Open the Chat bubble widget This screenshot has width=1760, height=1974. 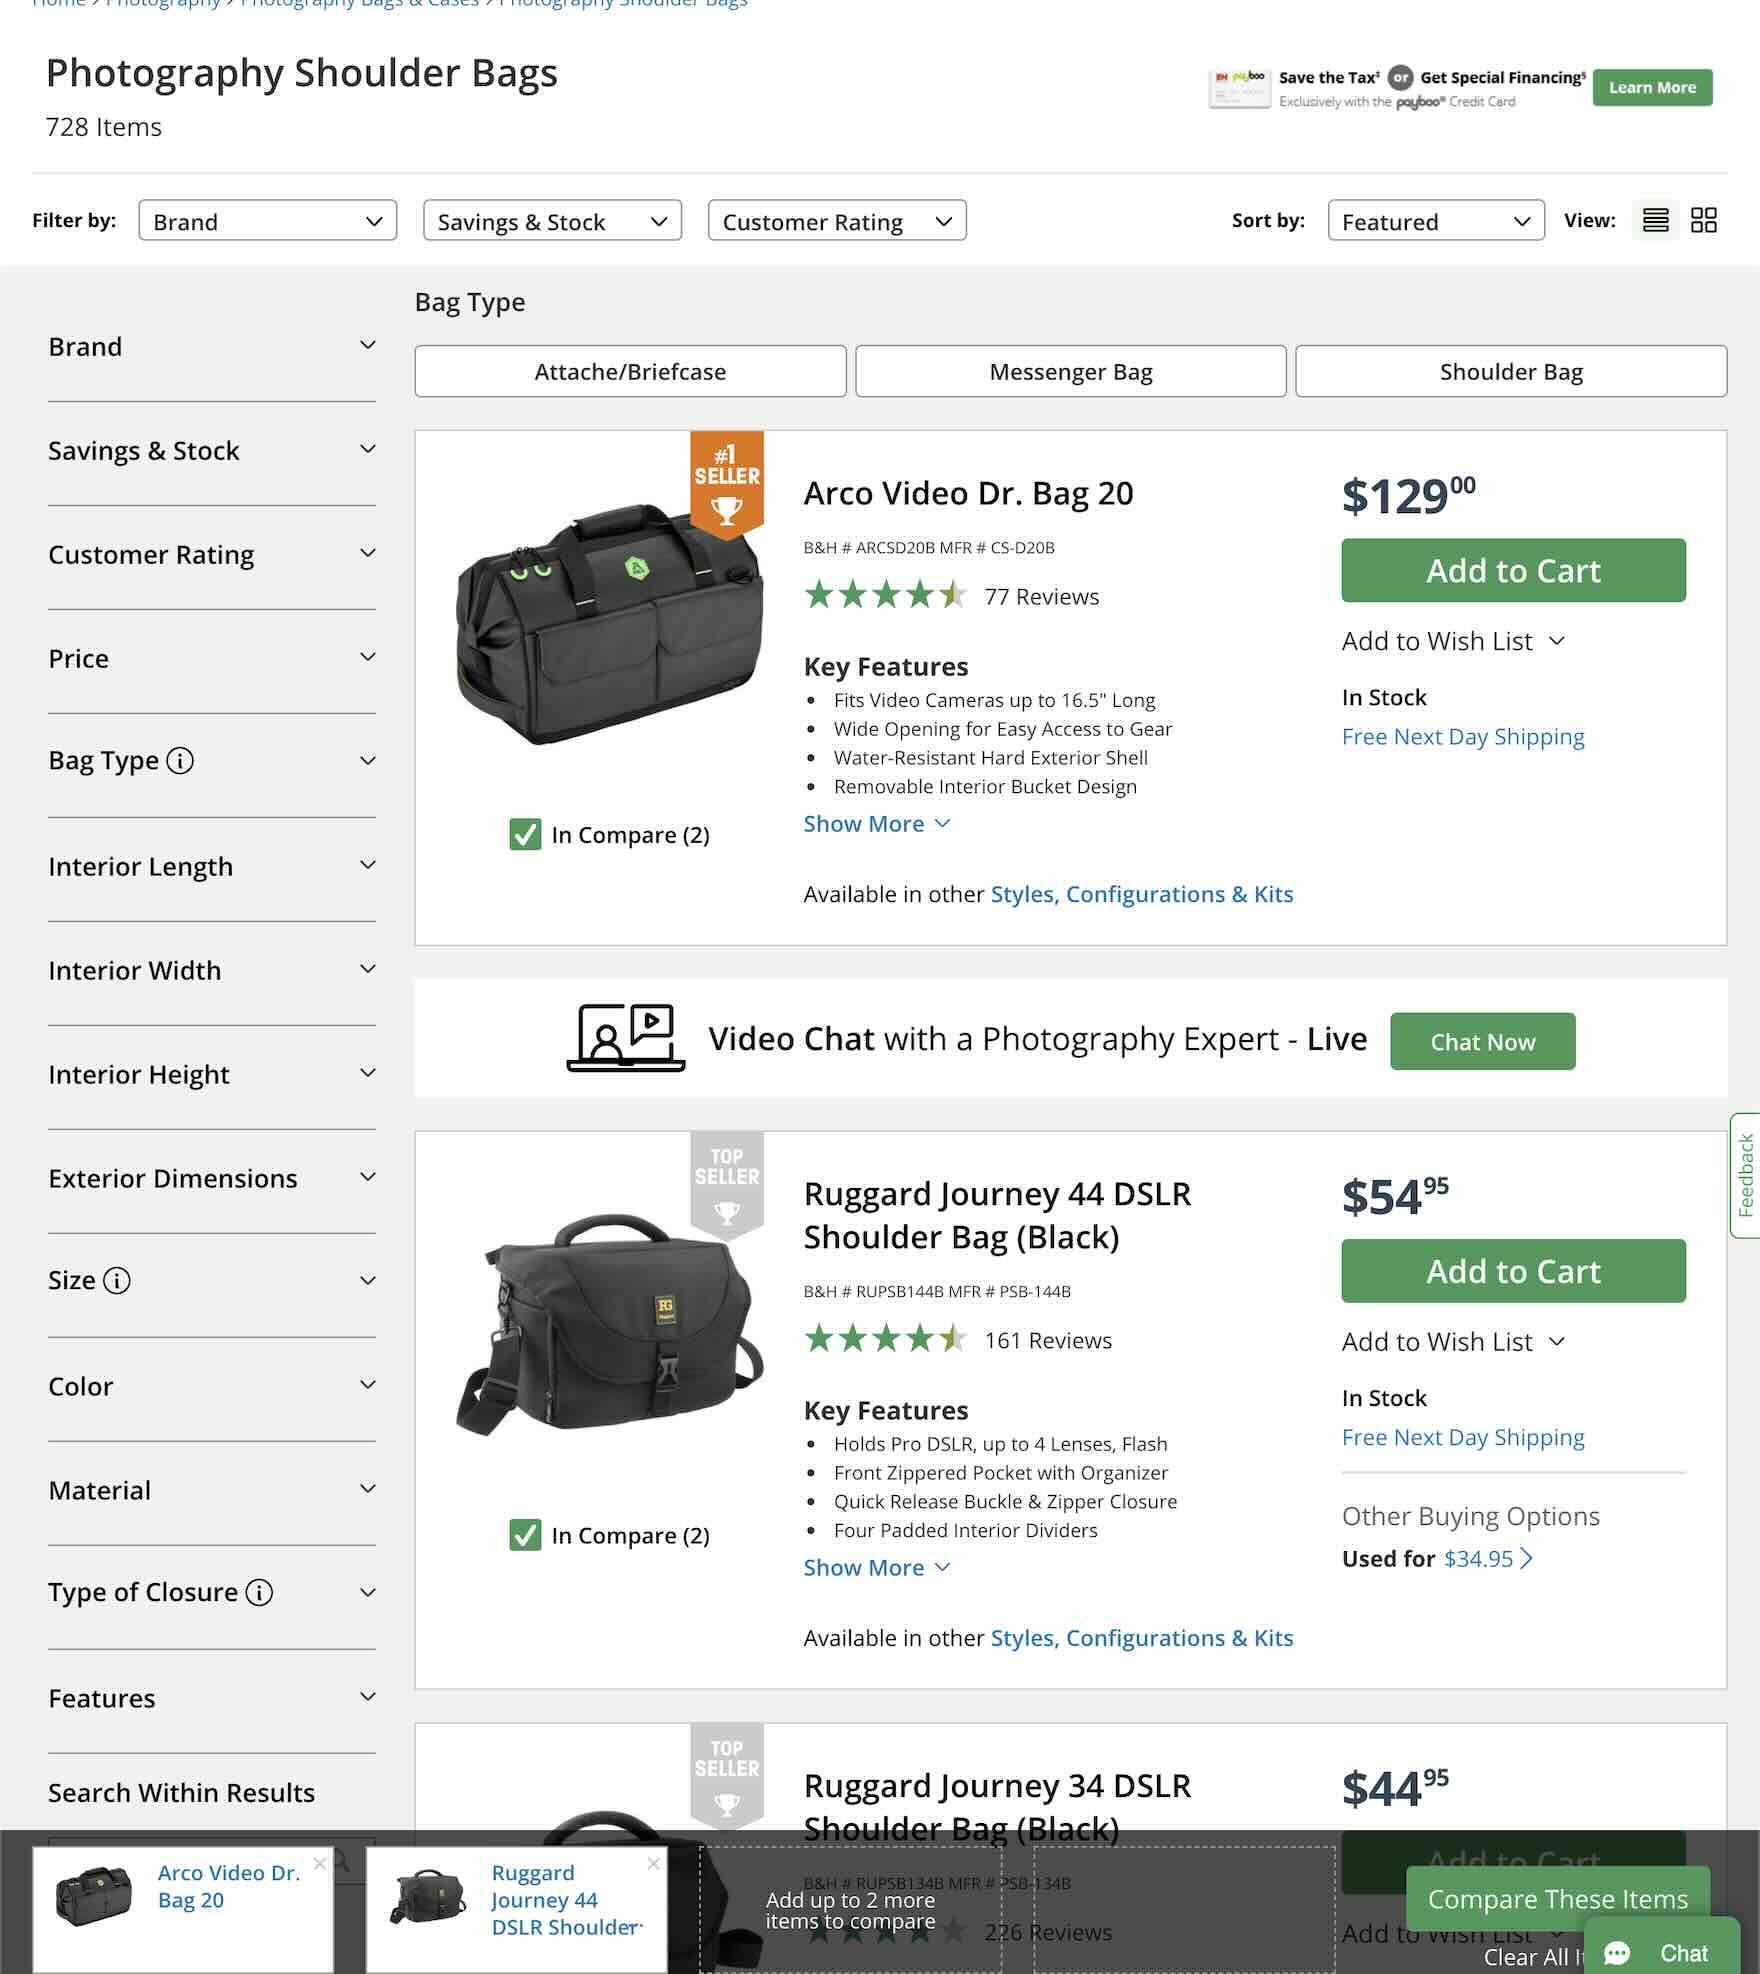[x=1661, y=1953]
